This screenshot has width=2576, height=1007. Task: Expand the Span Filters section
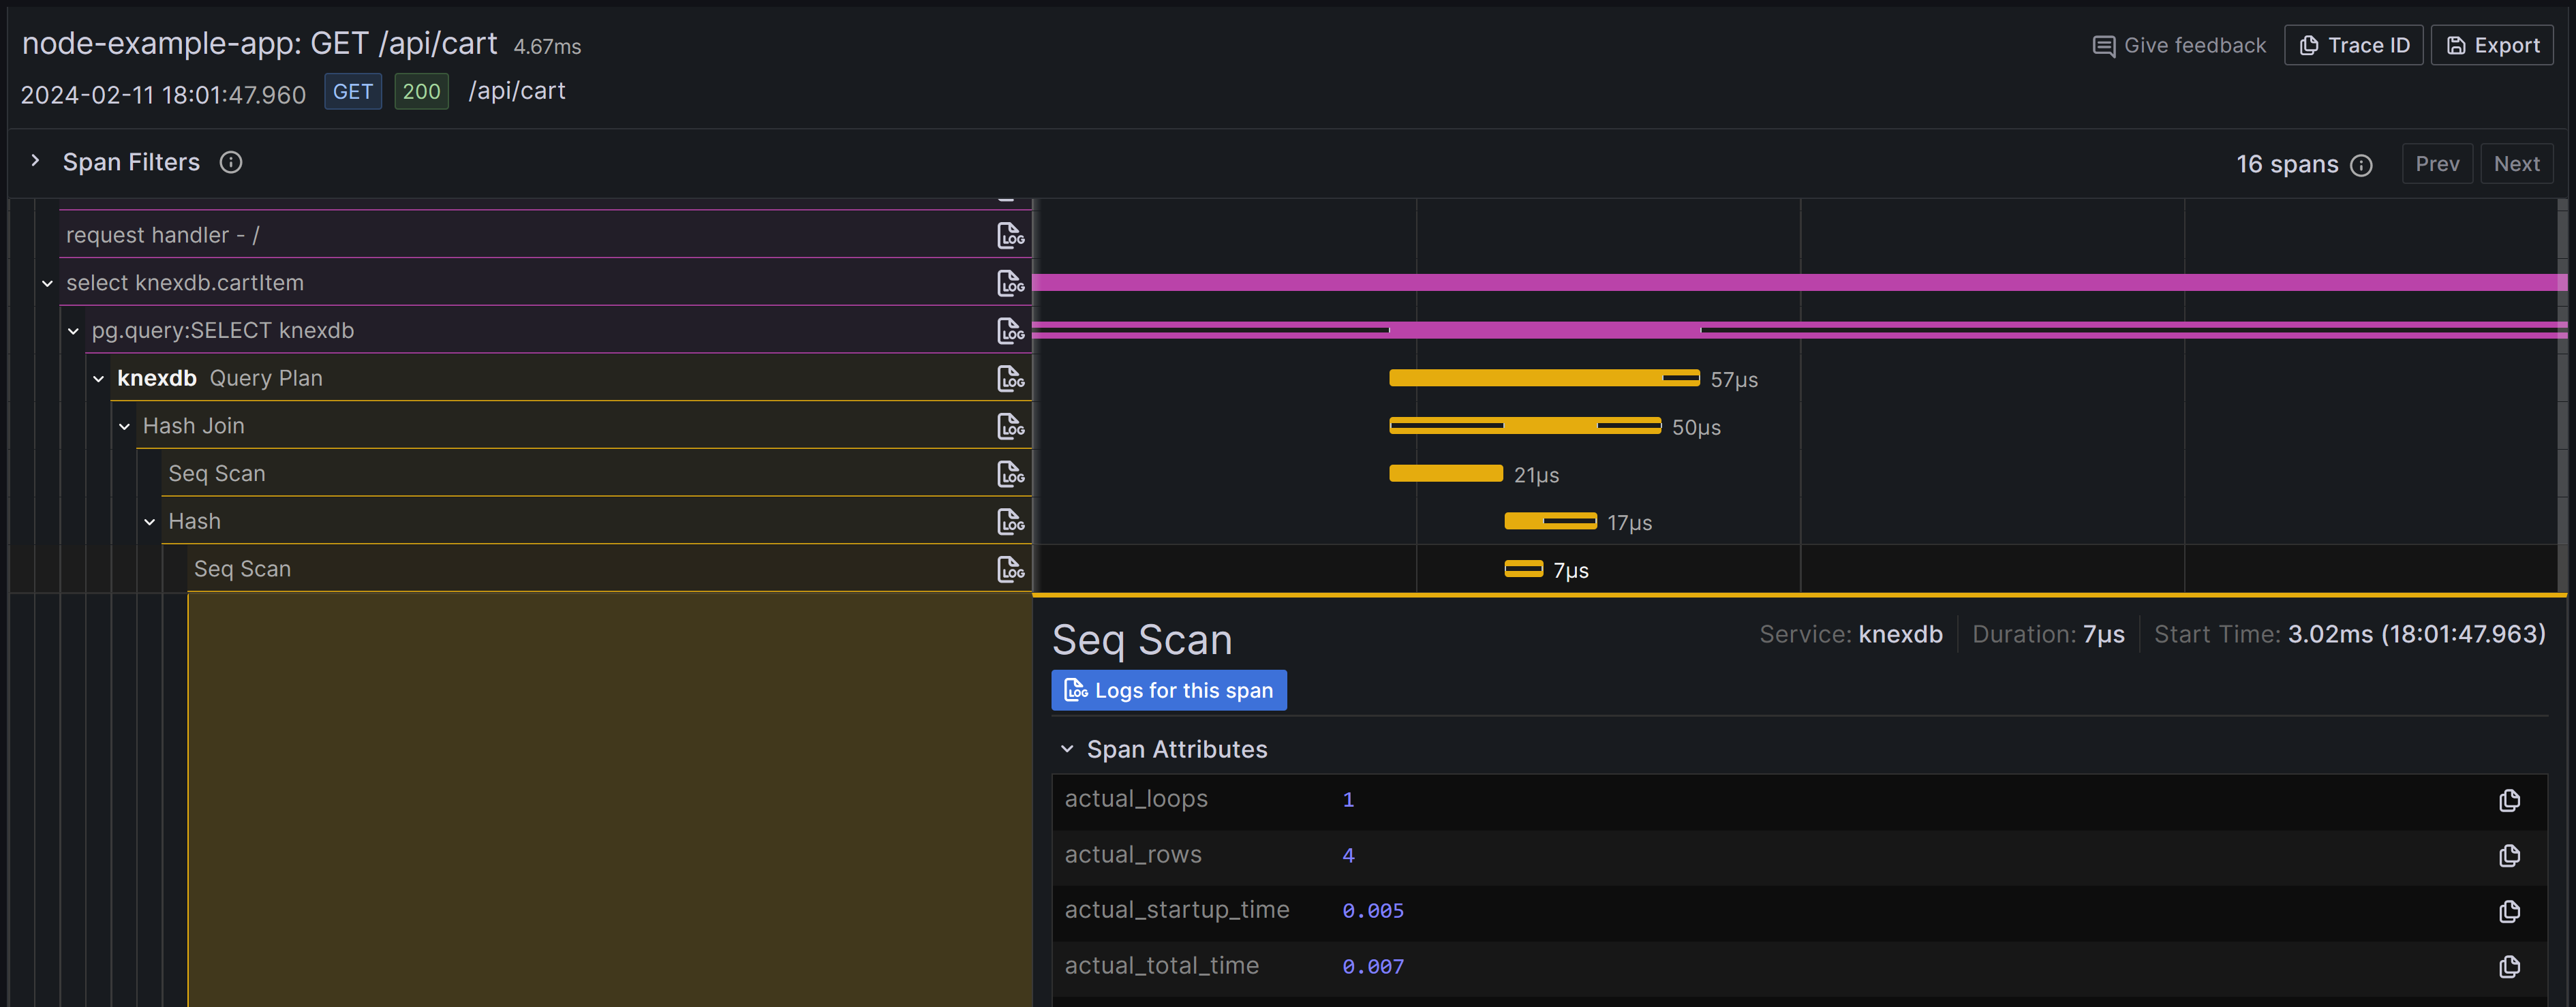click(36, 161)
